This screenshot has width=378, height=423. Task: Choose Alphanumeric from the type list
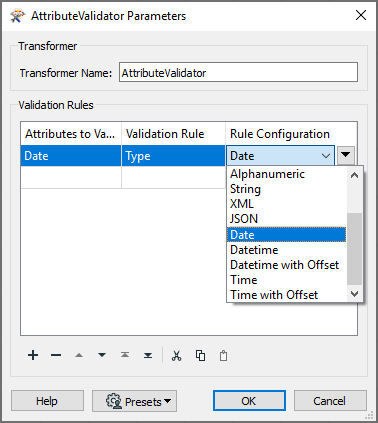point(286,174)
